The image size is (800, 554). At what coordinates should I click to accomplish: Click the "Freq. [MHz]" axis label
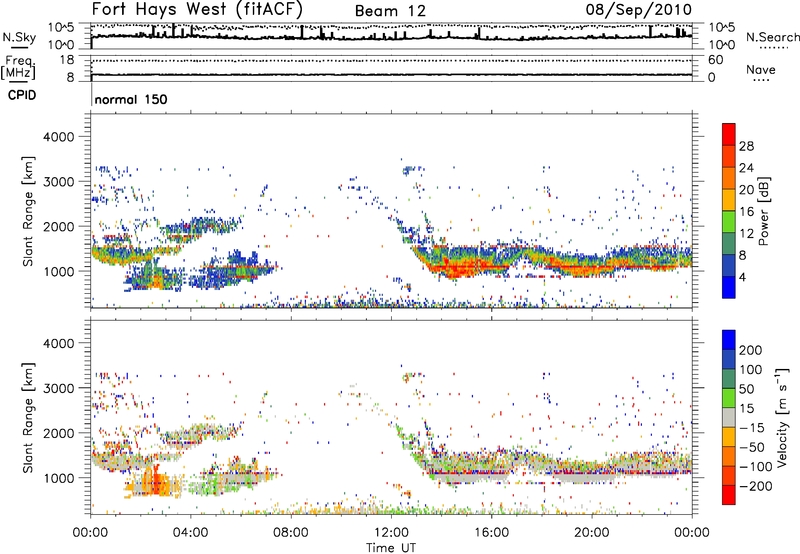(19, 67)
